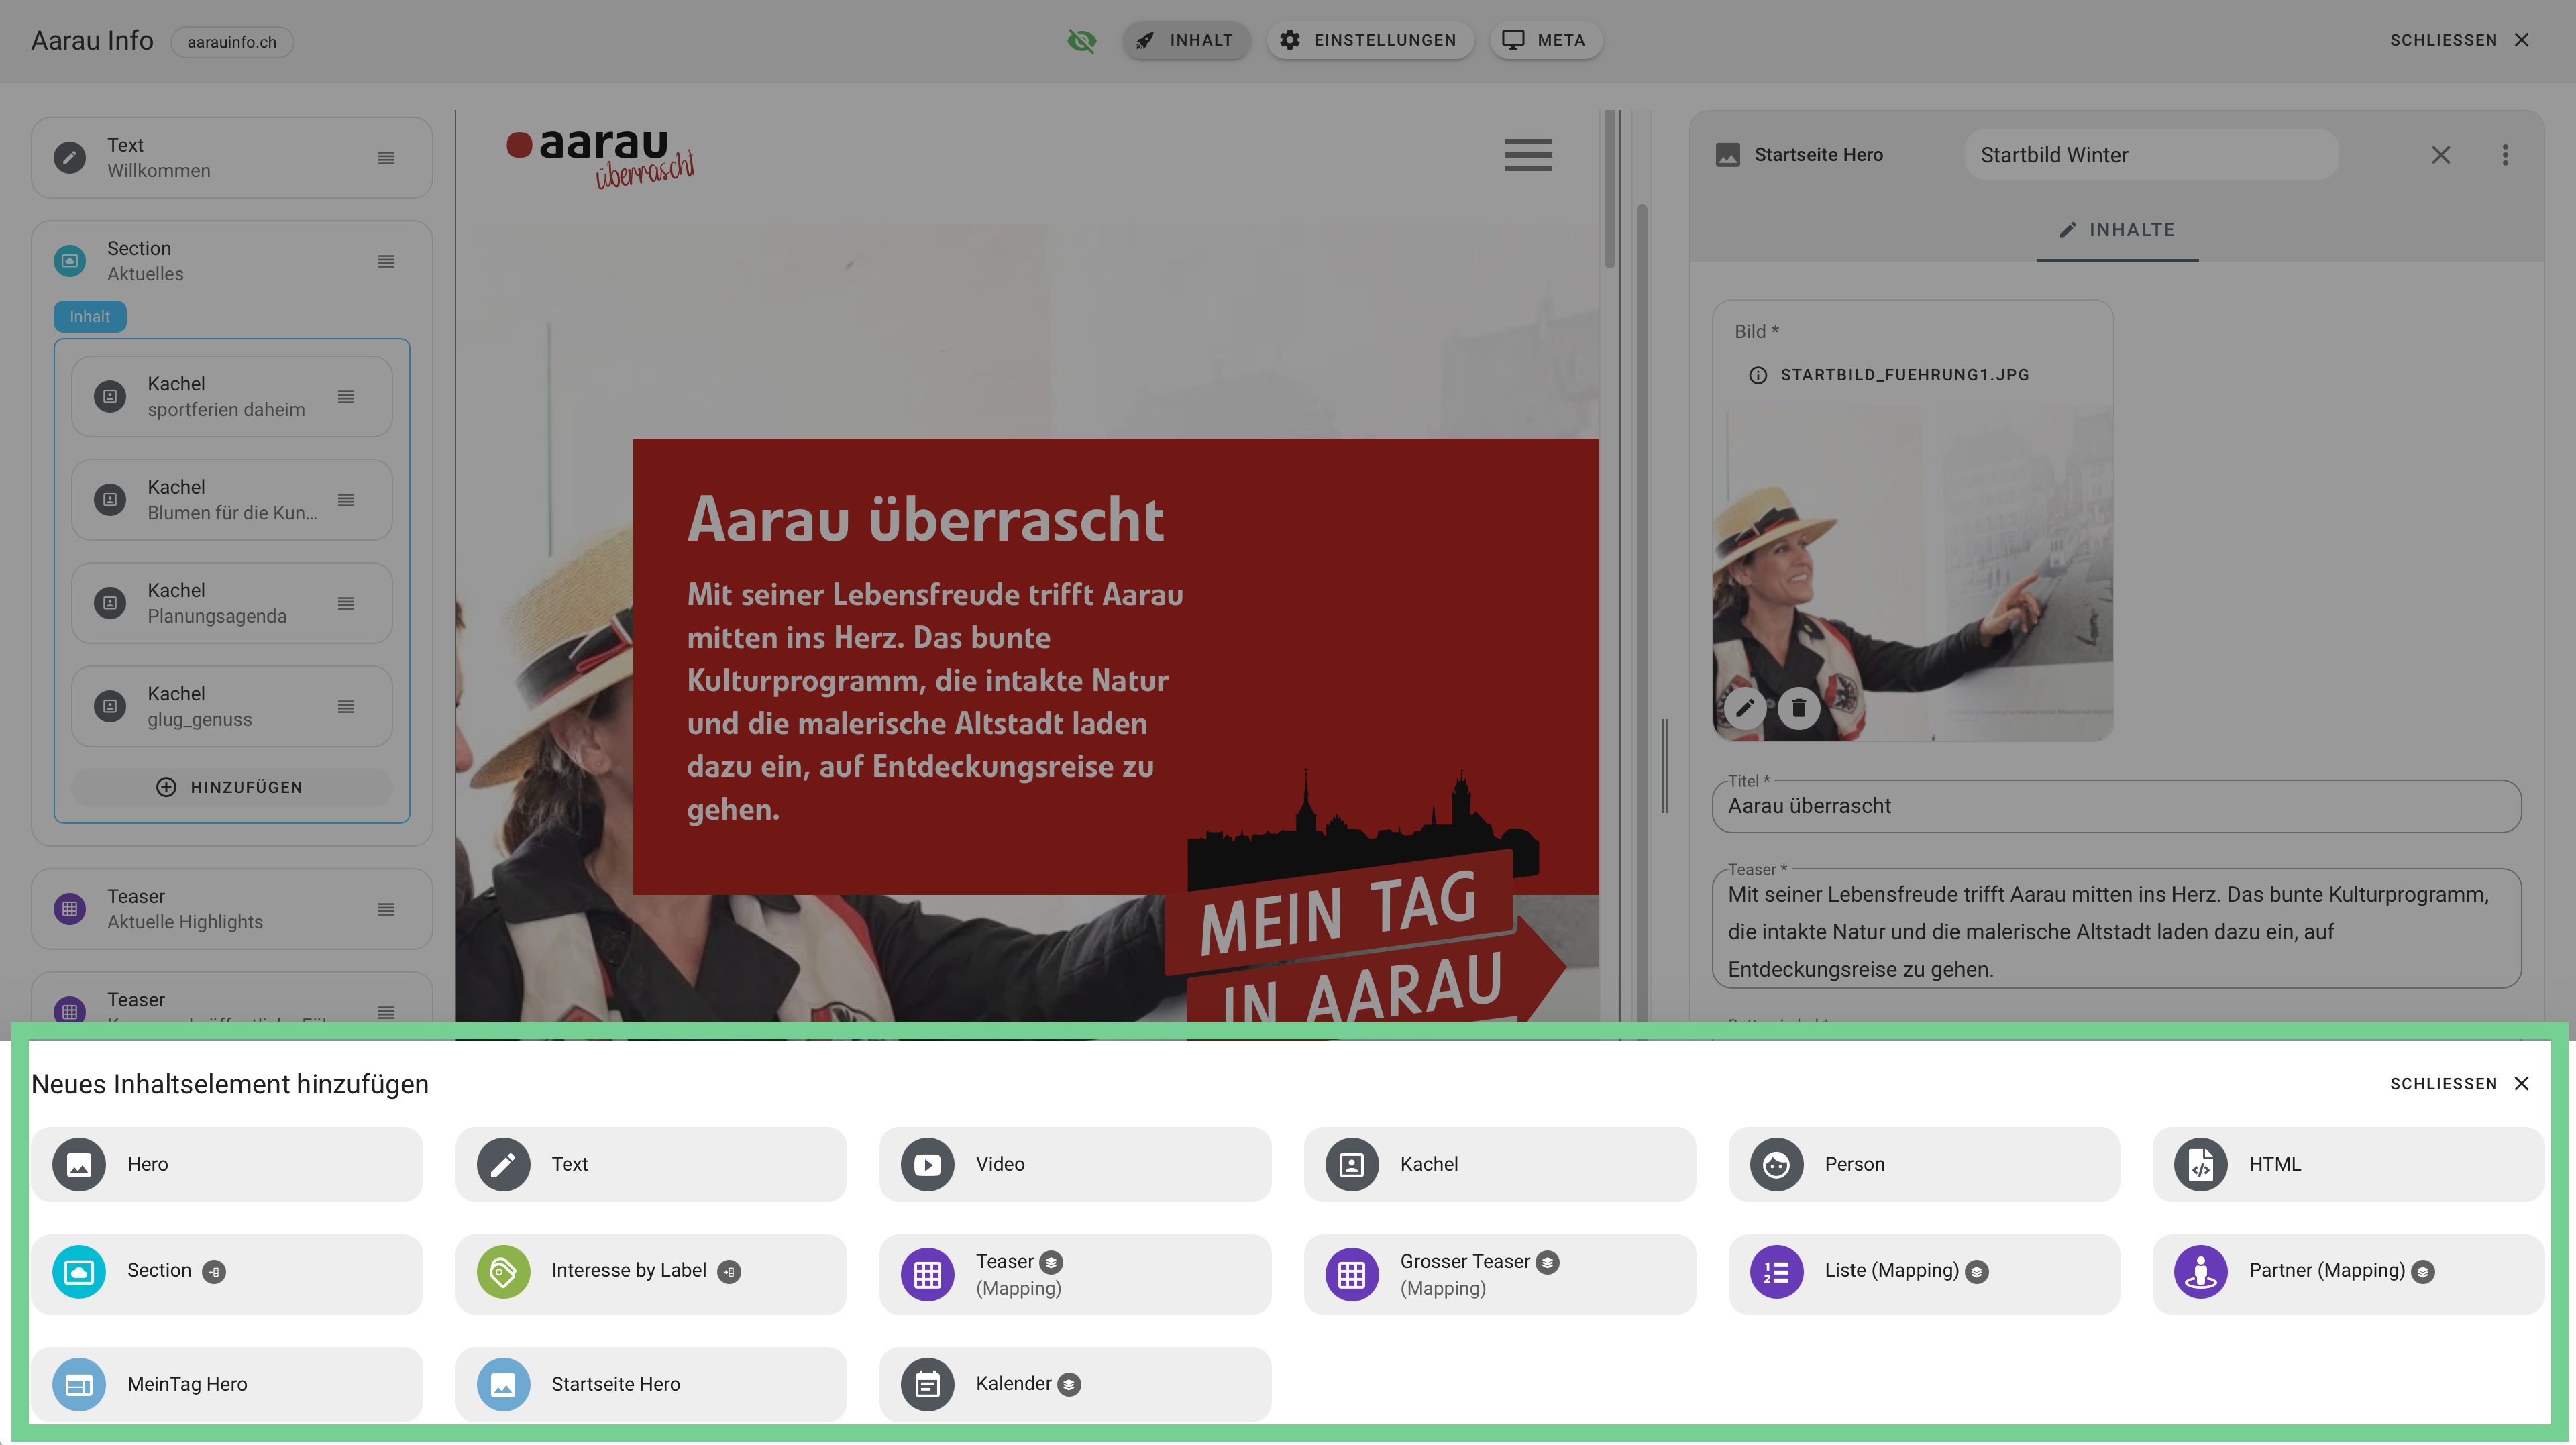This screenshot has width=2576, height=1445.
Task: Open three-dot options menu for Startseite Hero
Action: (x=2504, y=155)
